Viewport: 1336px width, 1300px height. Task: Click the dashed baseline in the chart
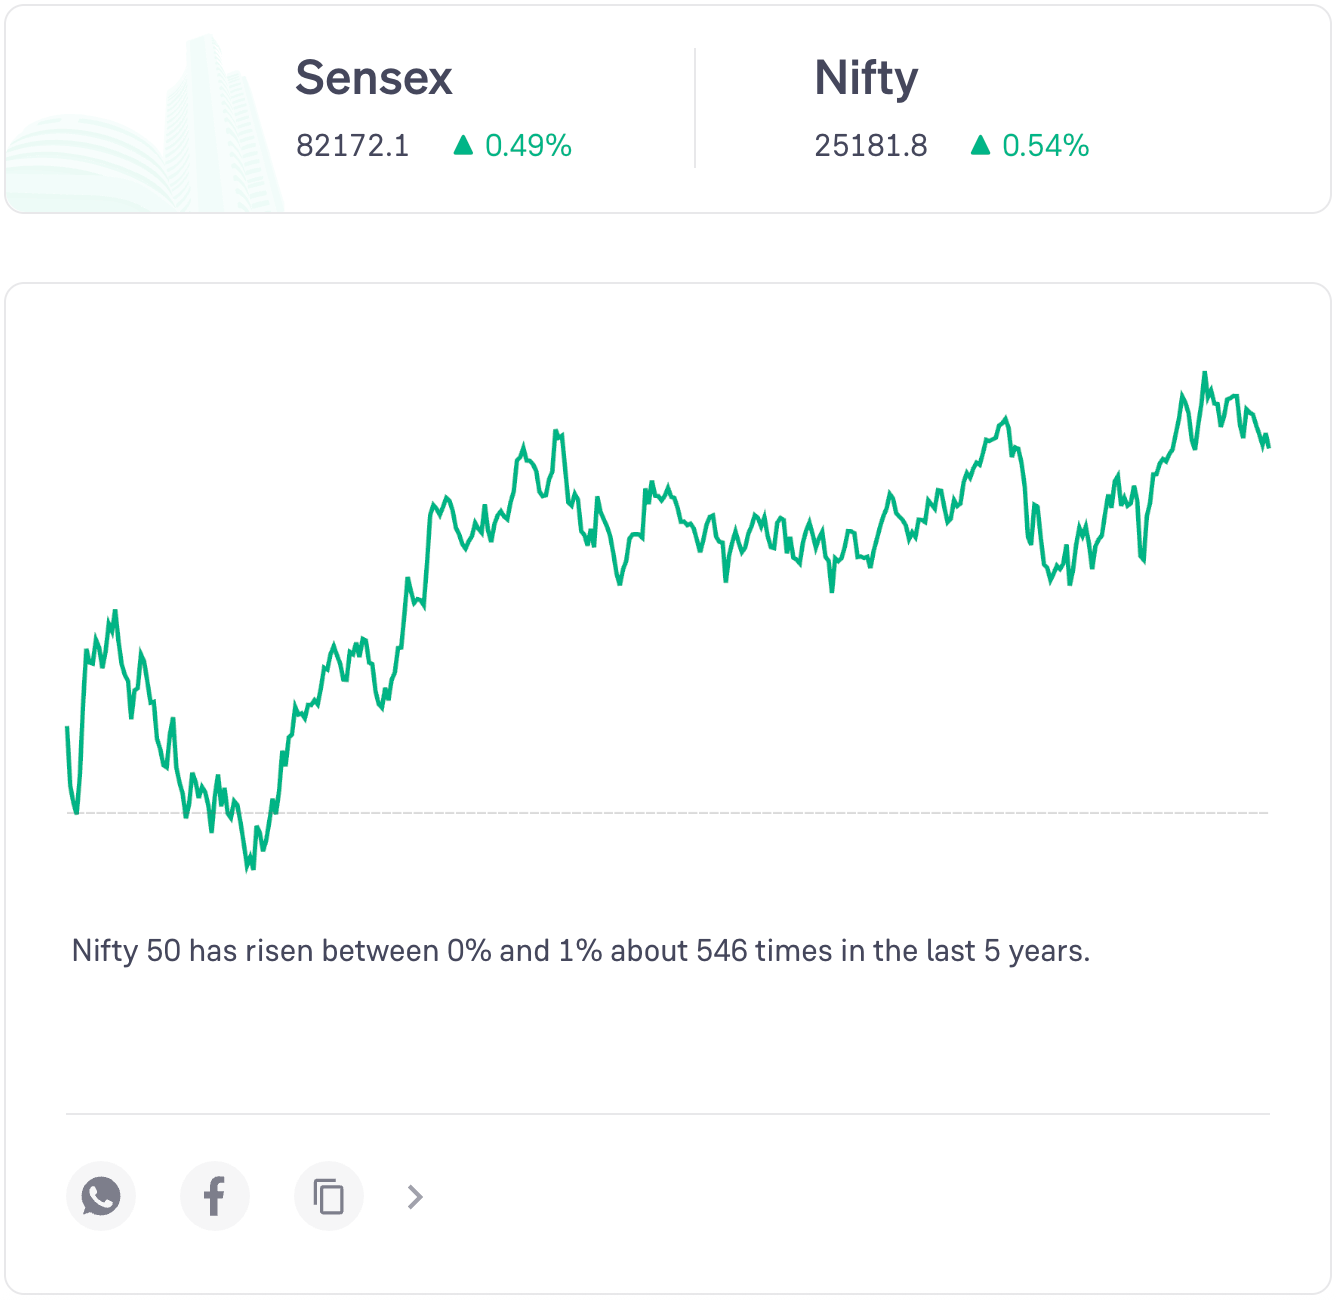pyautogui.click(x=700, y=813)
